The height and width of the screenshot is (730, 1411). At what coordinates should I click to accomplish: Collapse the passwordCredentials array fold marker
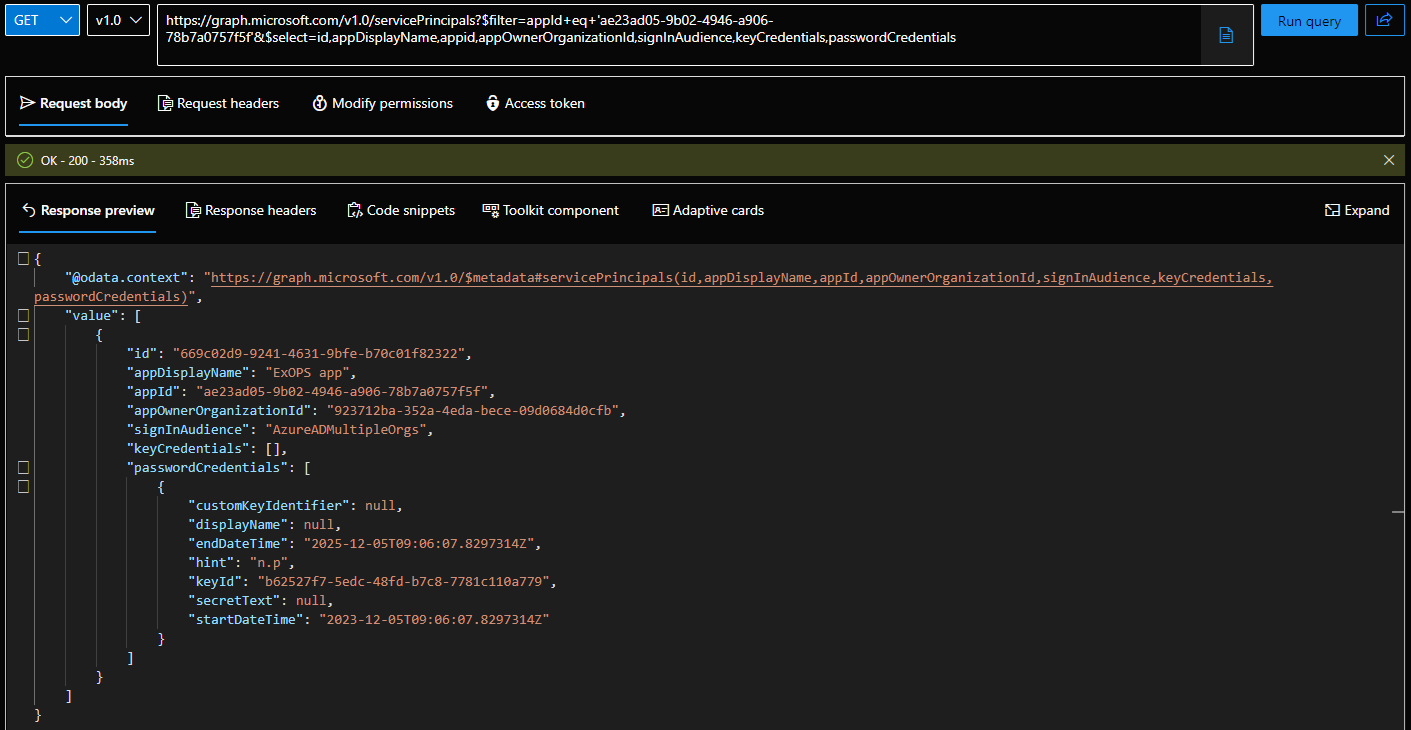click(23, 468)
